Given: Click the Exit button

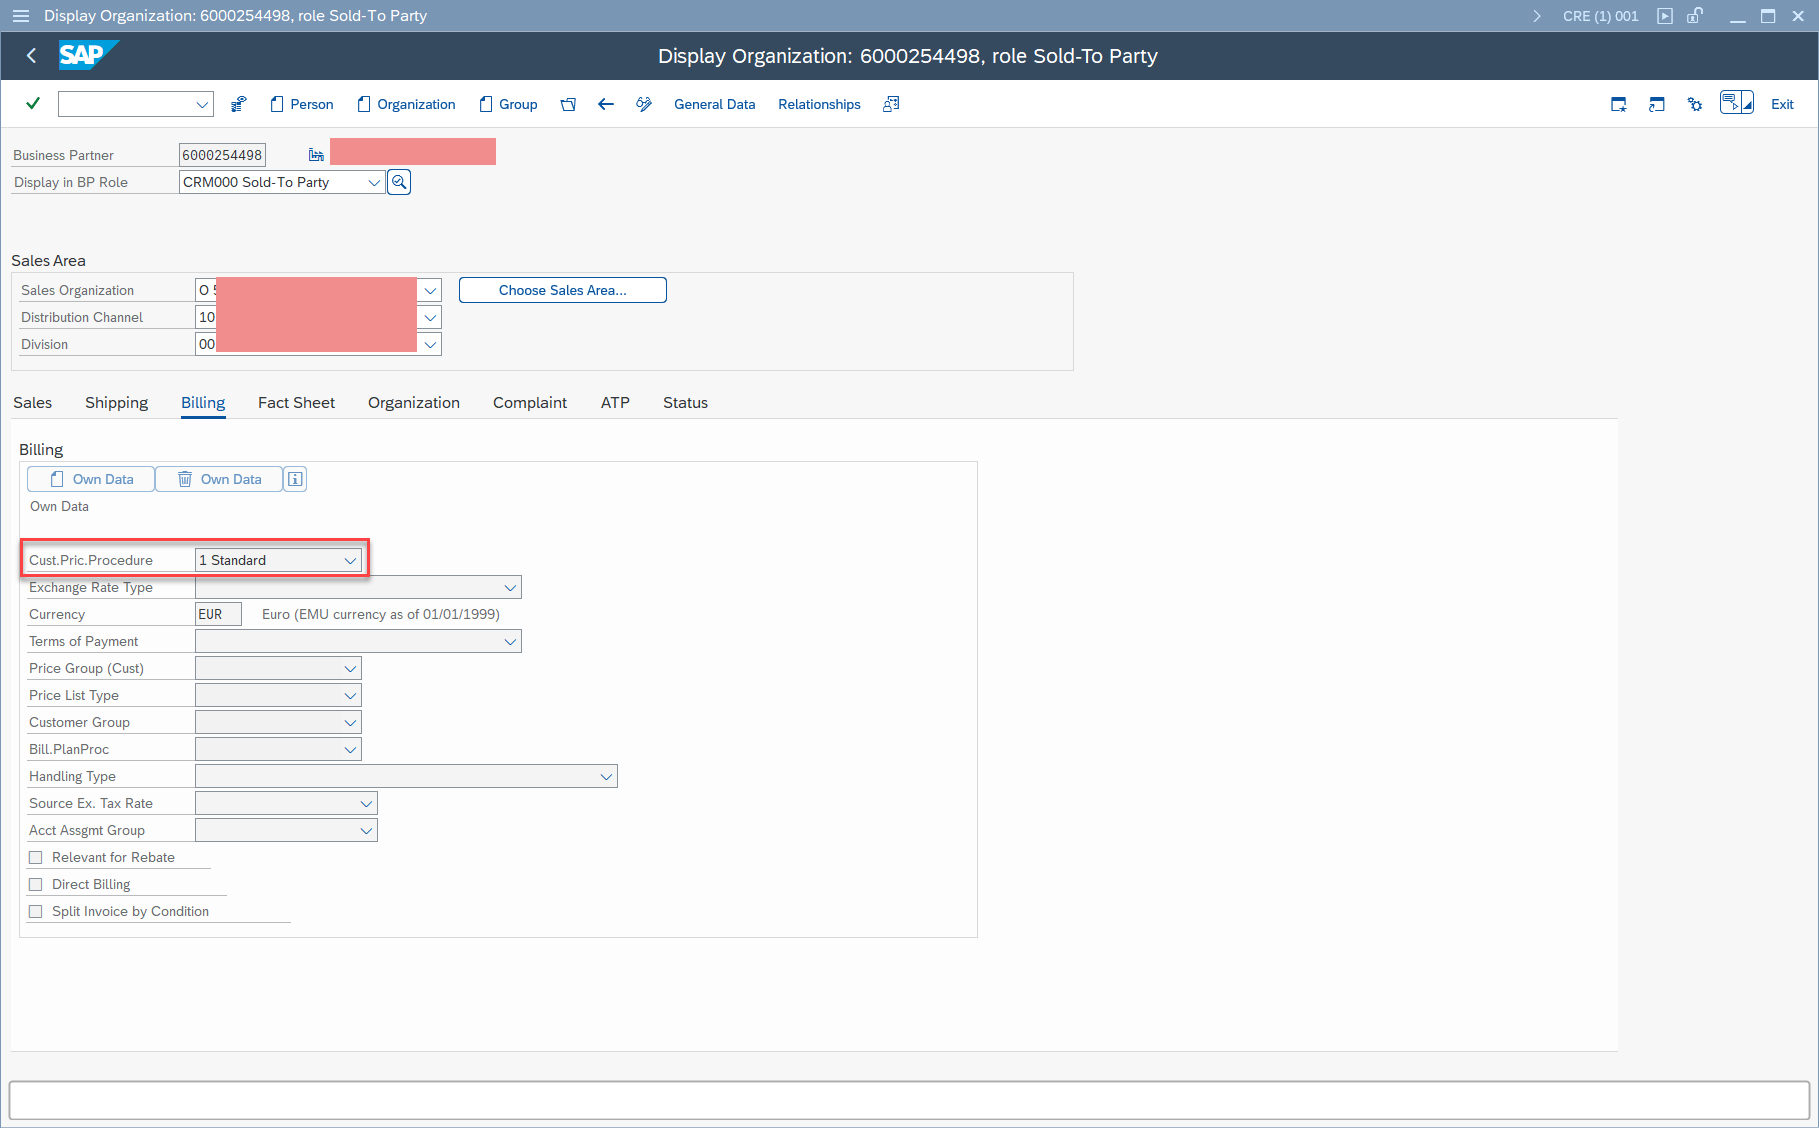Looking at the screenshot, I should pos(1782,104).
